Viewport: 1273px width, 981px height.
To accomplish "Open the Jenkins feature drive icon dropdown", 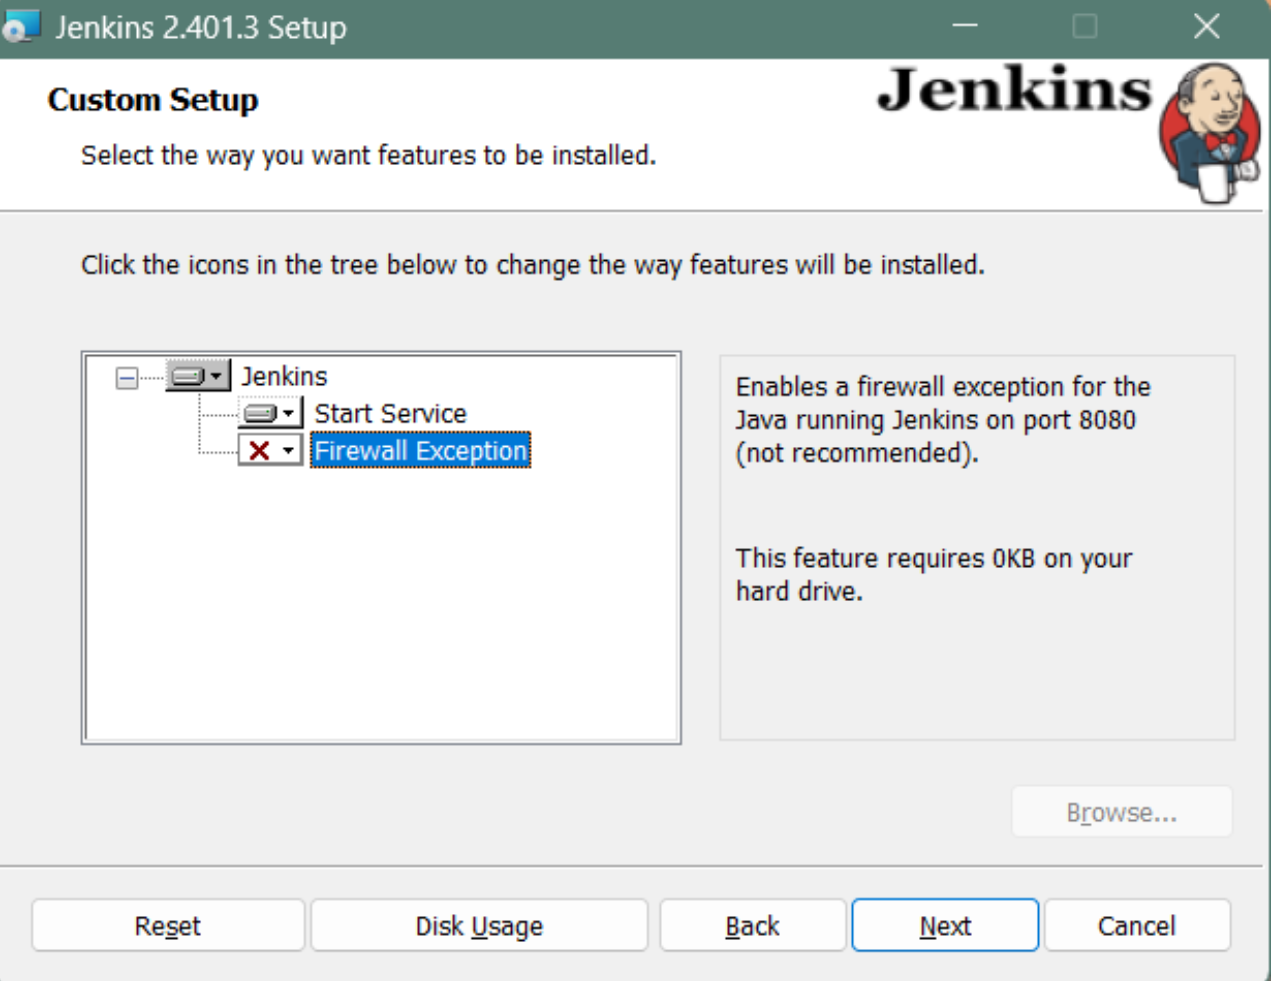I will pos(198,376).
